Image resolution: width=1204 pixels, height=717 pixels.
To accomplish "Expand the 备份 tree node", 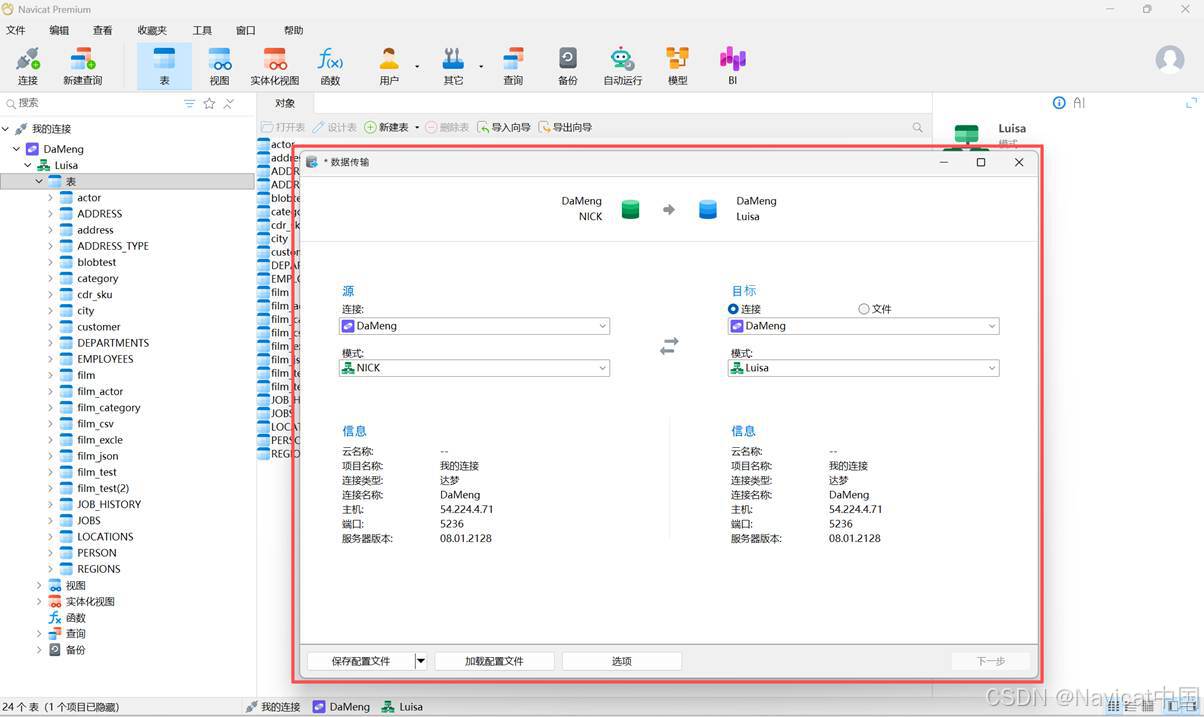I will click(39, 650).
